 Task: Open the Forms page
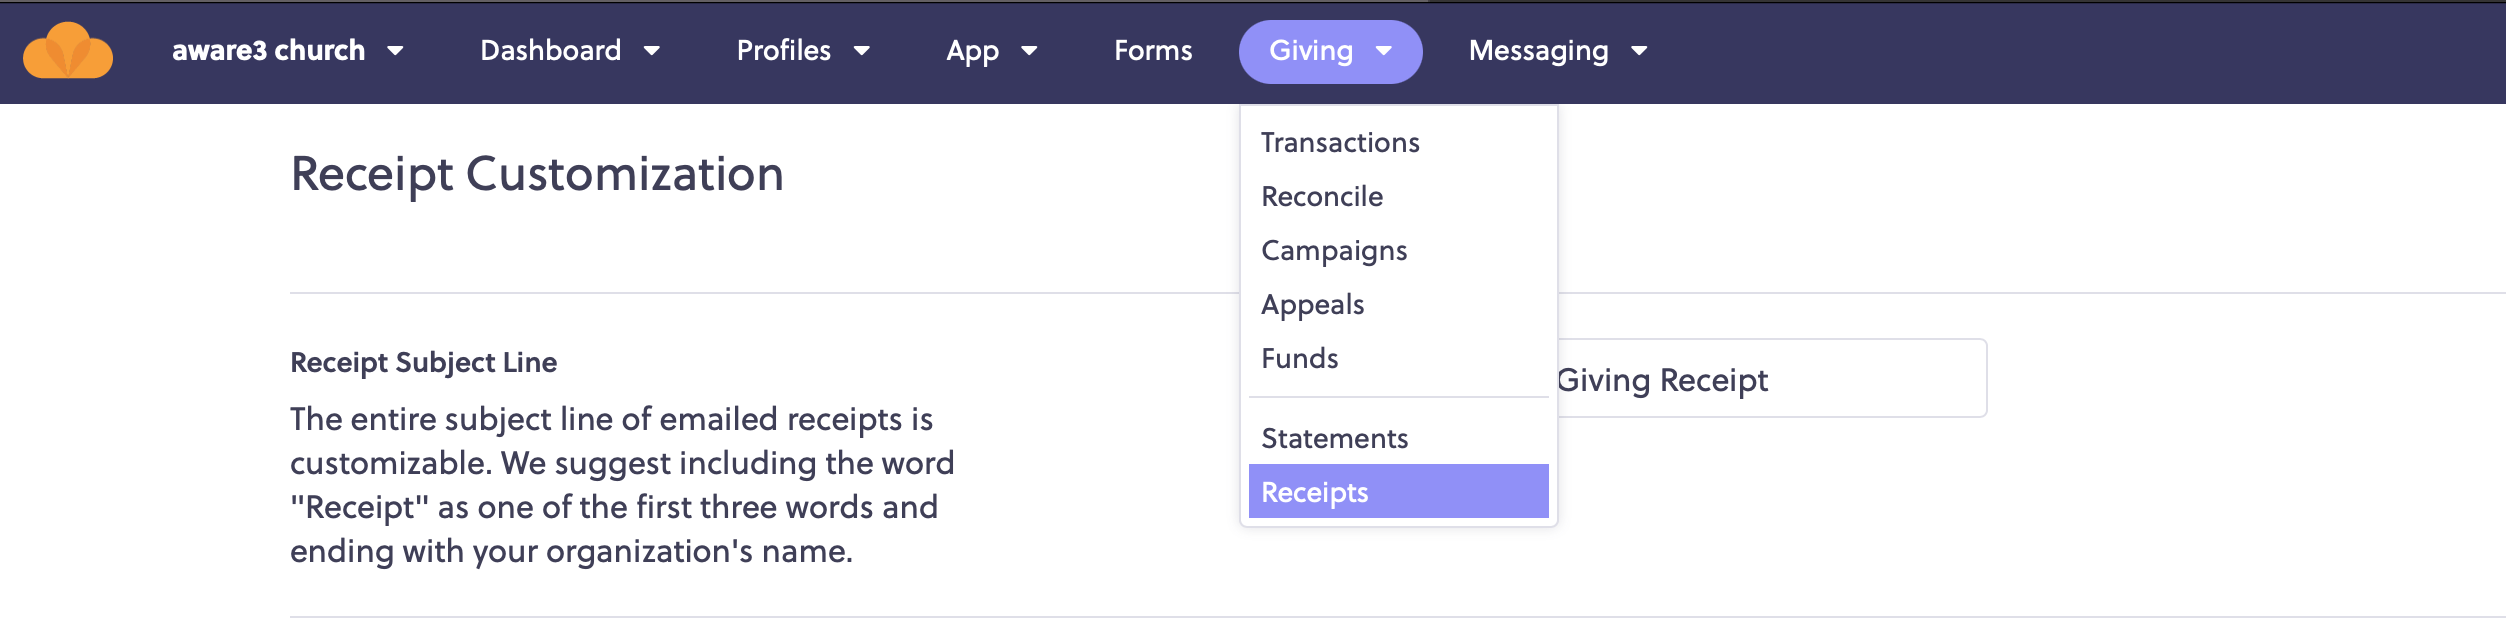coord(1153,51)
